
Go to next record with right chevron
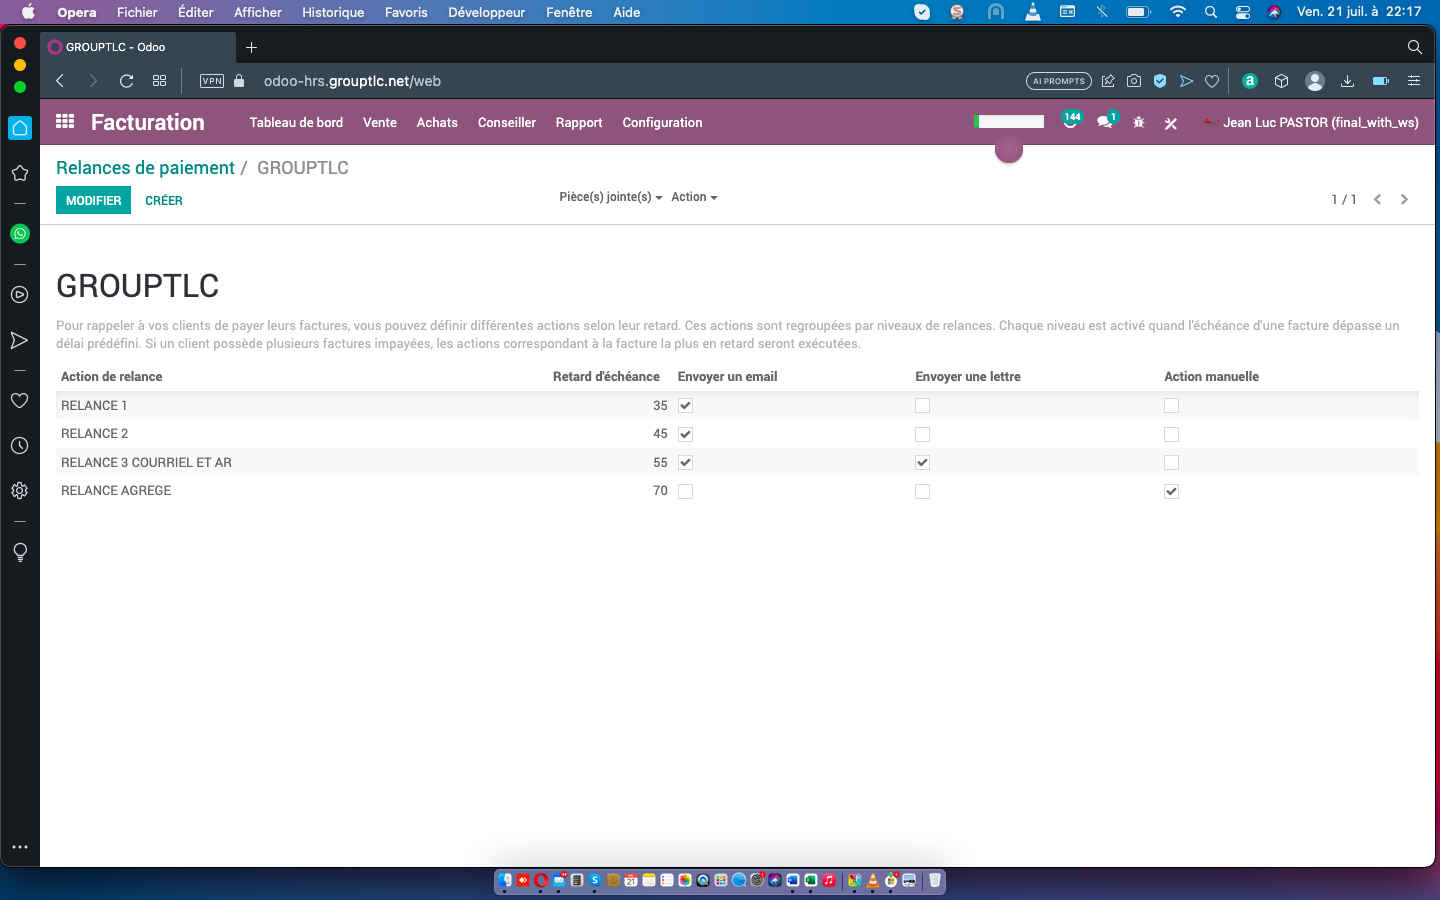point(1404,200)
